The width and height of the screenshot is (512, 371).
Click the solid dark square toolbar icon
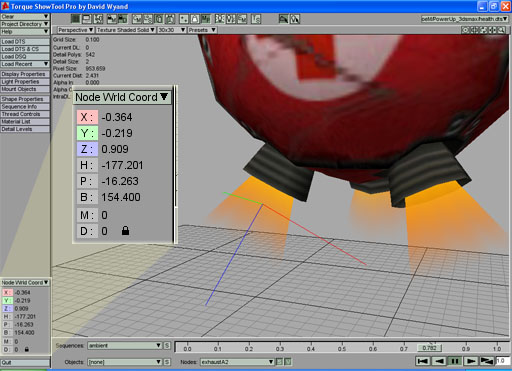[x=76, y=19]
